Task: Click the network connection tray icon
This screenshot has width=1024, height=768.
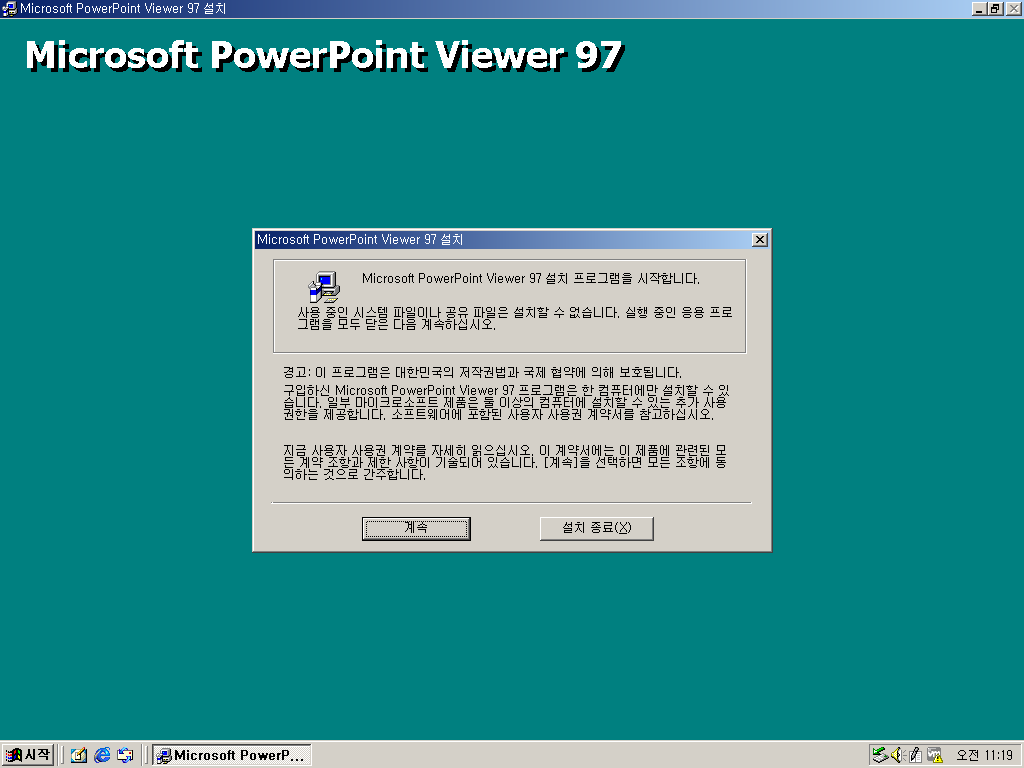Action: click(880, 755)
